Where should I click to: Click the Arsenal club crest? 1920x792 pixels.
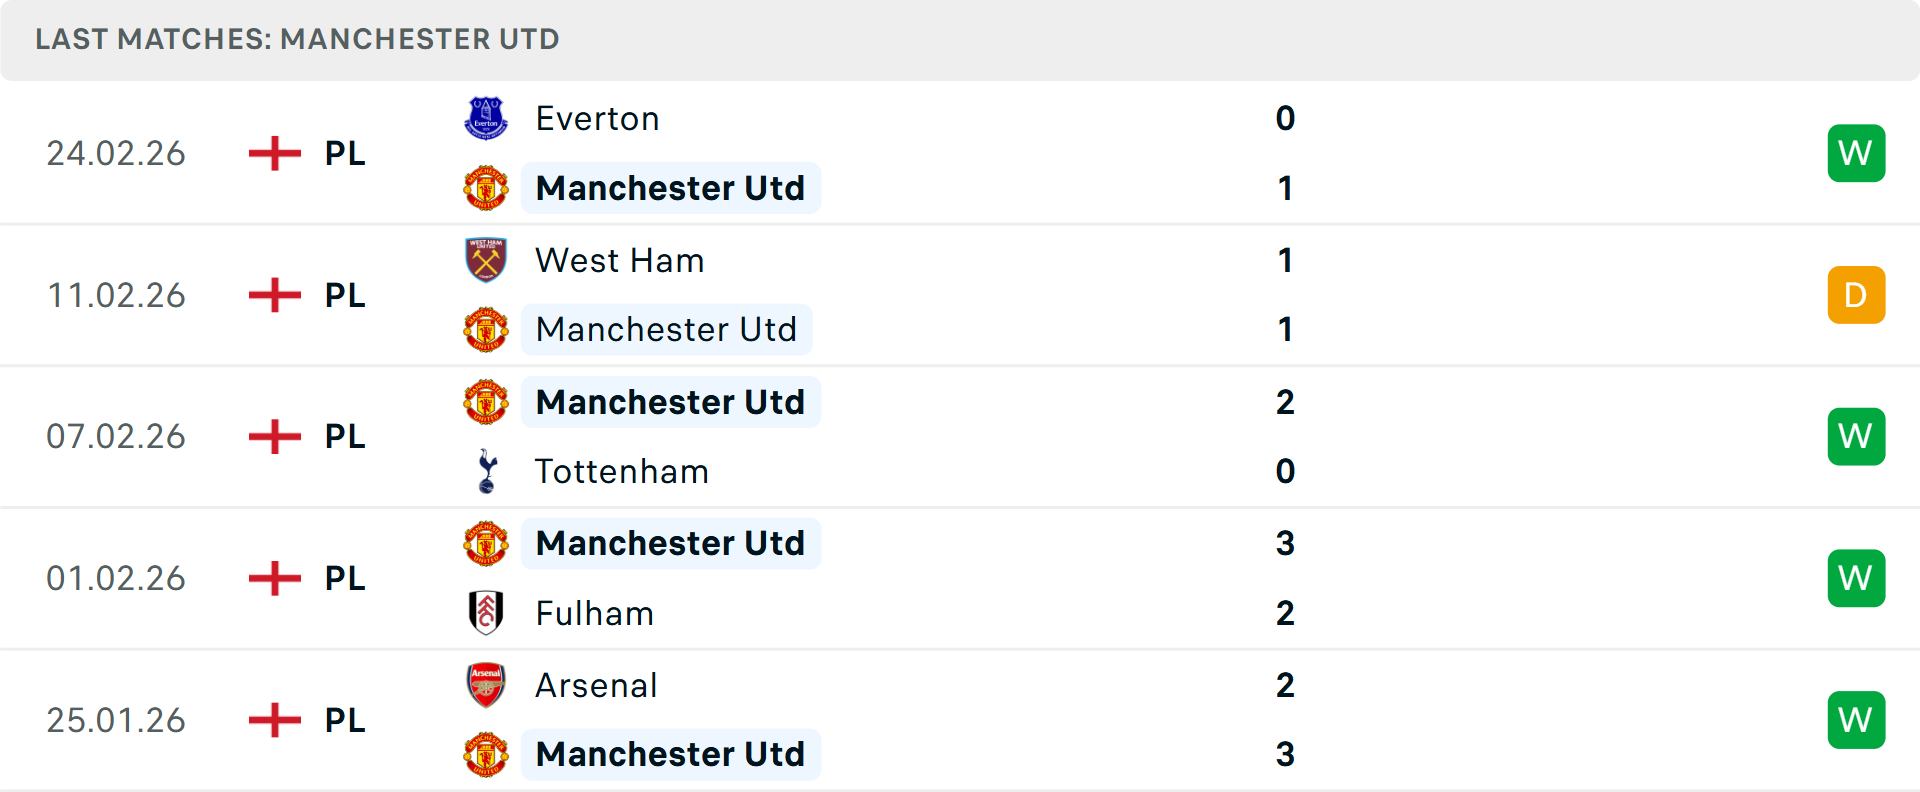point(486,685)
